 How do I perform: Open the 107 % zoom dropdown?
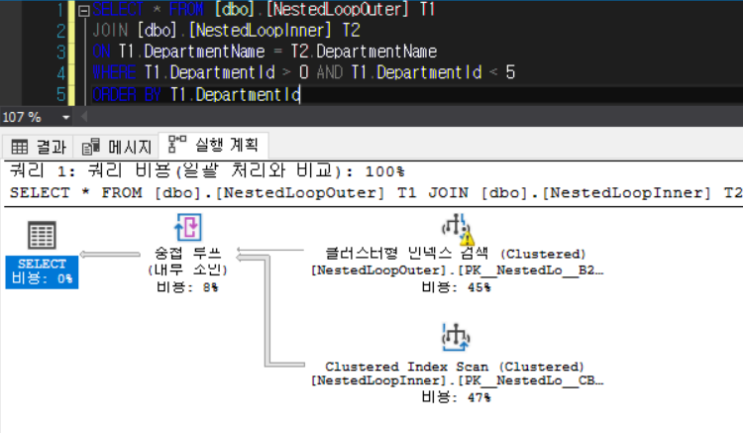pyautogui.click(x=66, y=117)
